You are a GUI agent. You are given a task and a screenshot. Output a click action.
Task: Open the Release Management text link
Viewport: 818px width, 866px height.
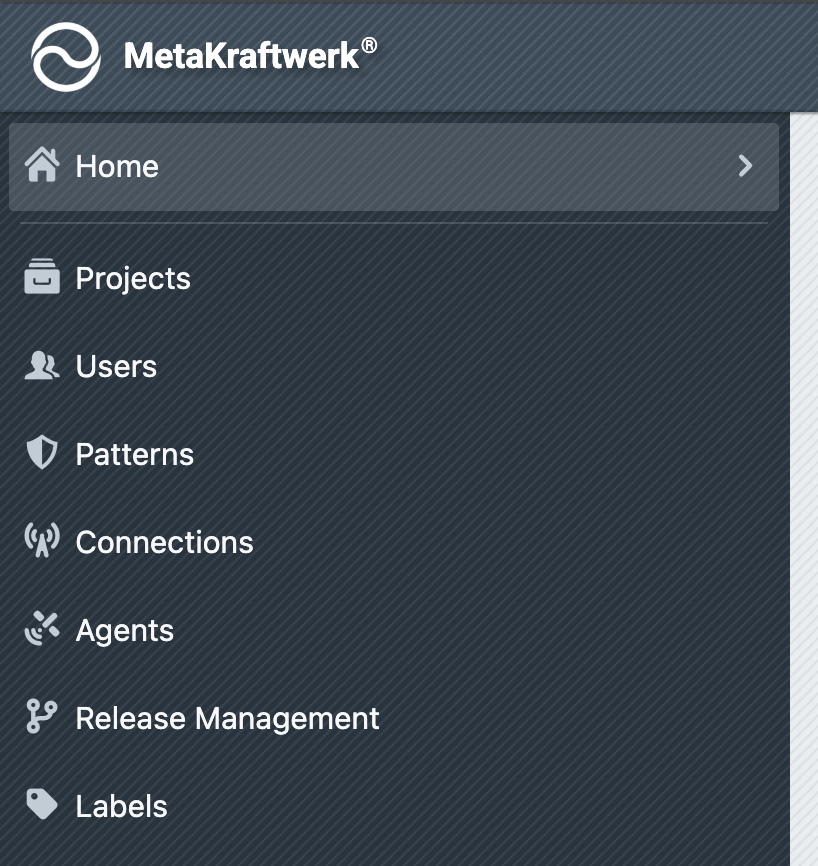coord(228,718)
